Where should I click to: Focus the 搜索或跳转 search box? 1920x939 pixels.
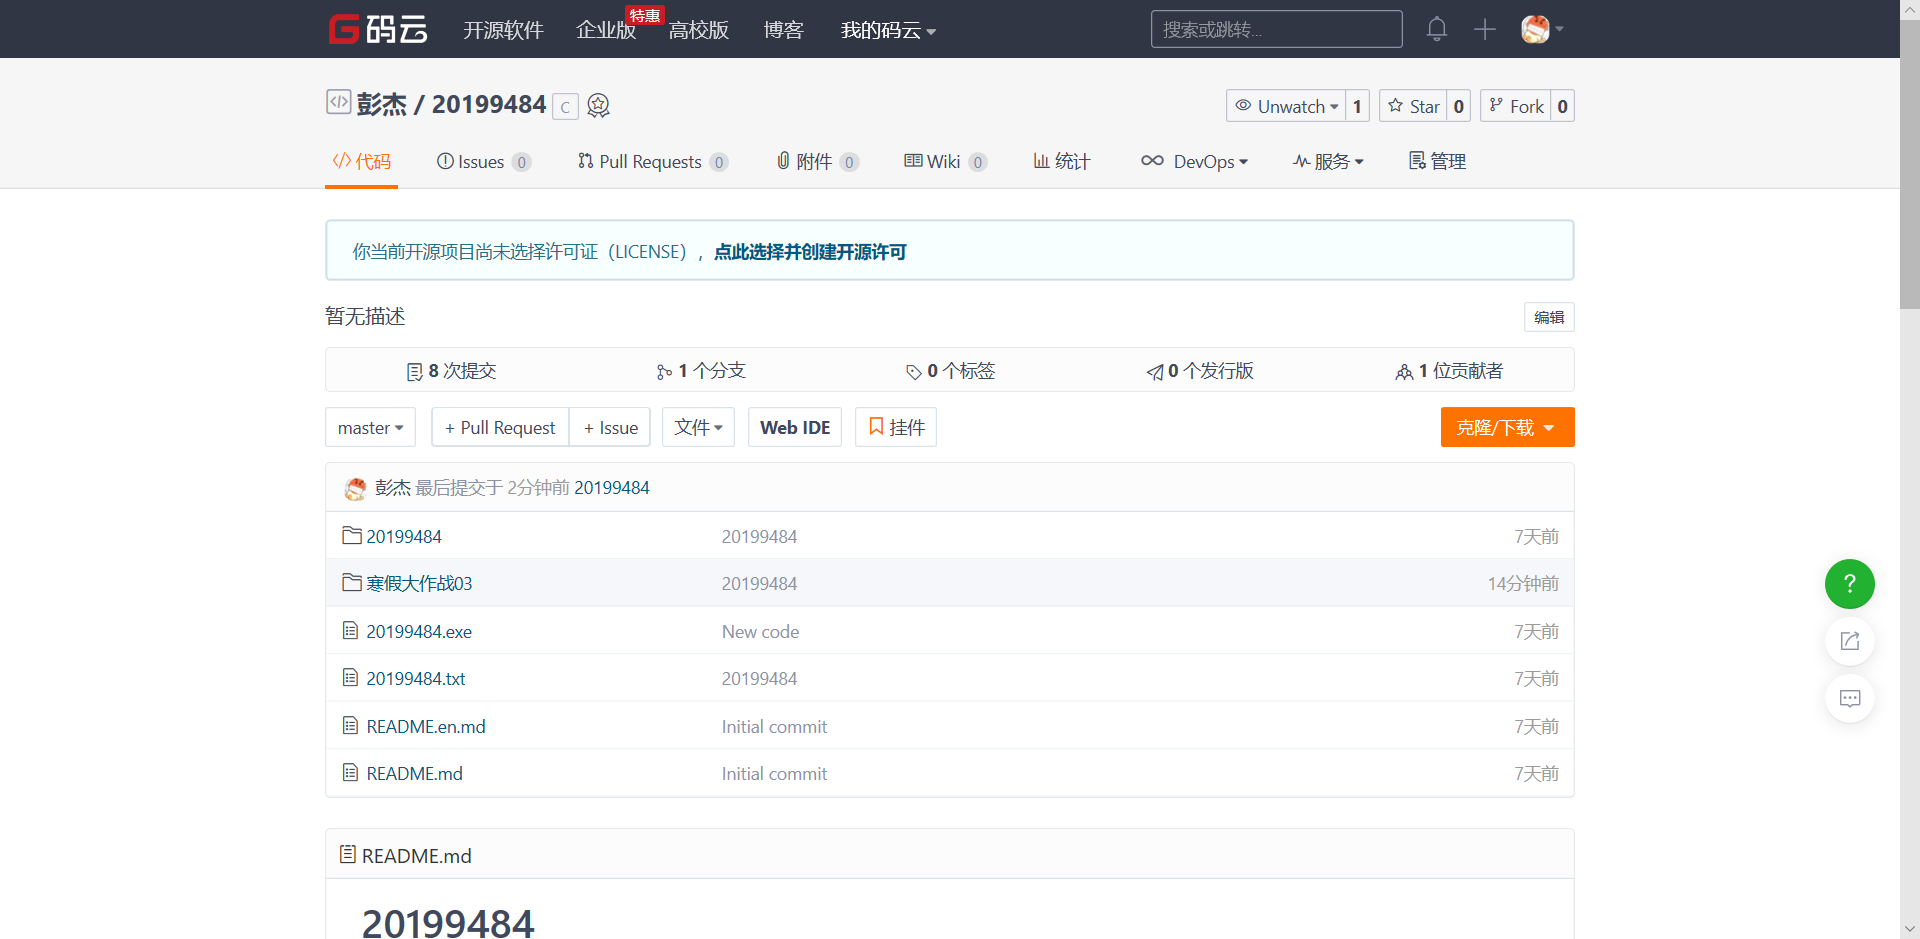1276,29
